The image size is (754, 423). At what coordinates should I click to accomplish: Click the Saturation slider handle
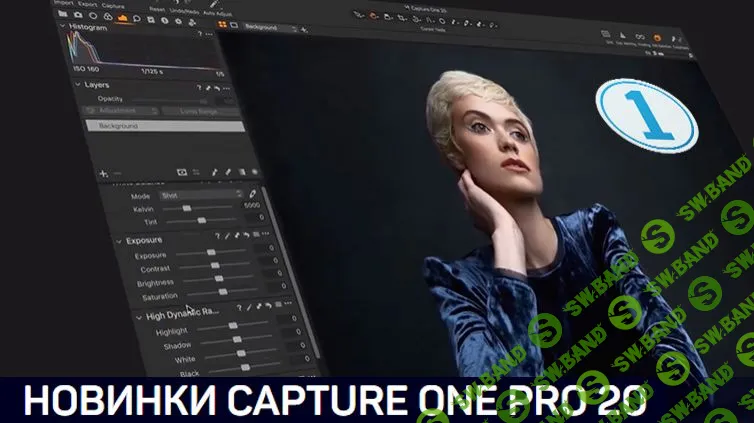[223, 292]
